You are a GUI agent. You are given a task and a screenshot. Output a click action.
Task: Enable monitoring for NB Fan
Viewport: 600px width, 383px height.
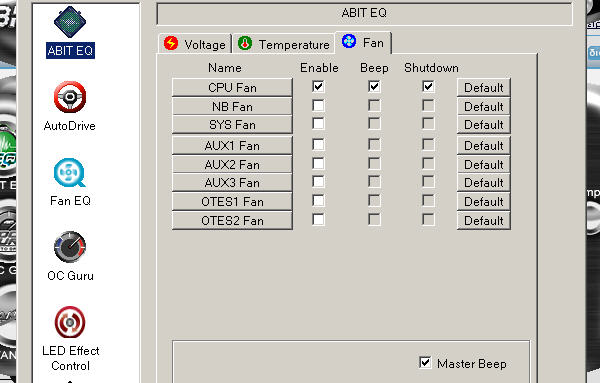pyautogui.click(x=318, y=105)
